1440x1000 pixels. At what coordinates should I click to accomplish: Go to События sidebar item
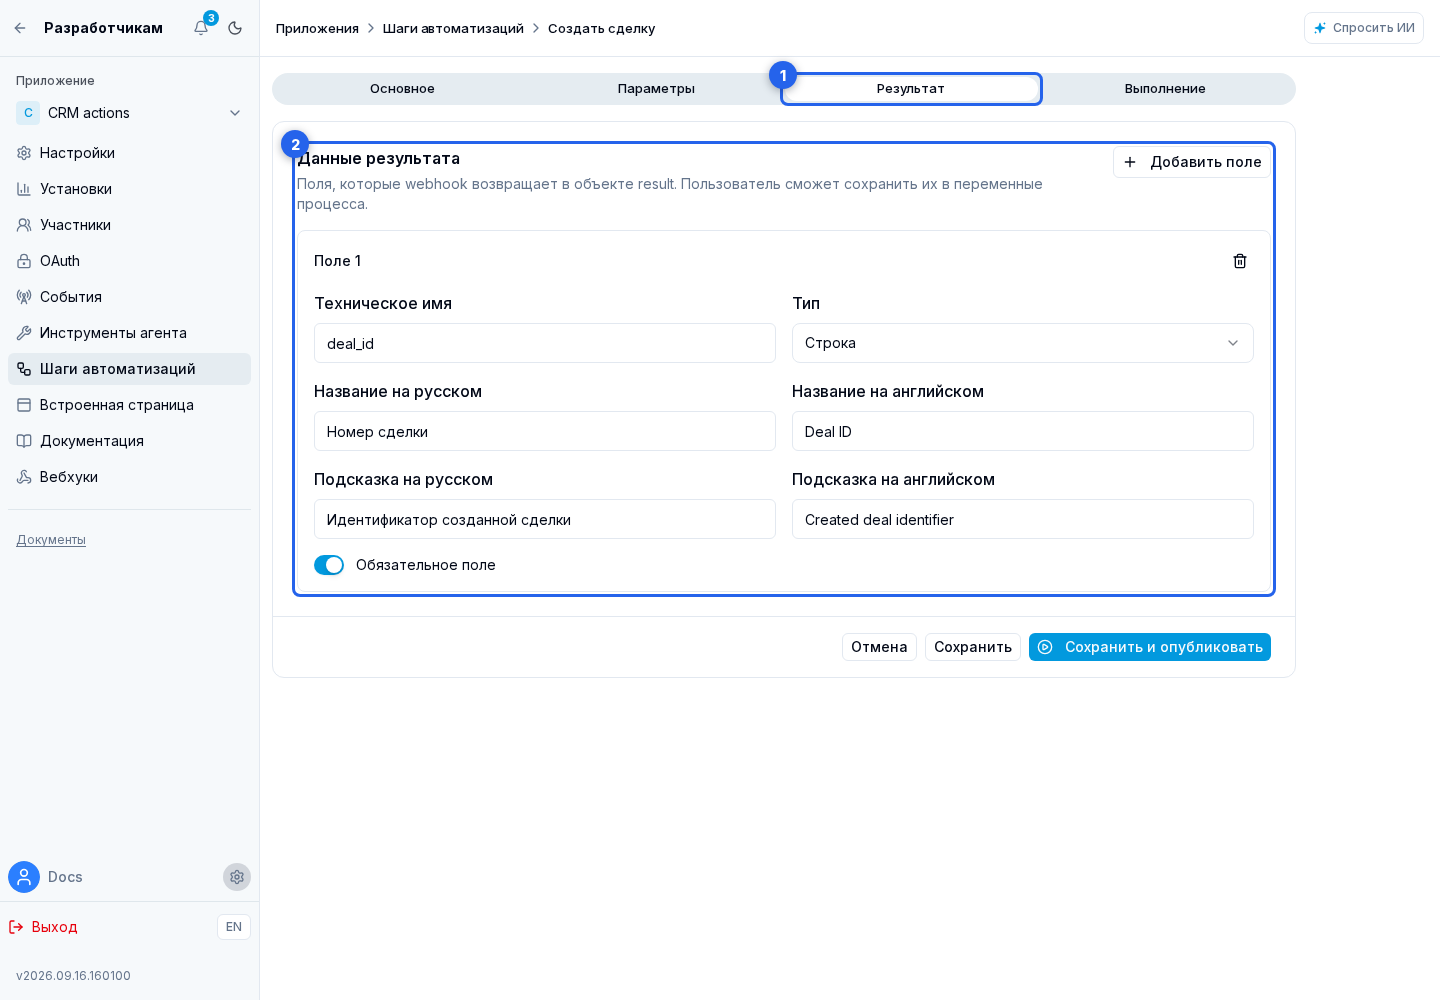tap(130, 297)
